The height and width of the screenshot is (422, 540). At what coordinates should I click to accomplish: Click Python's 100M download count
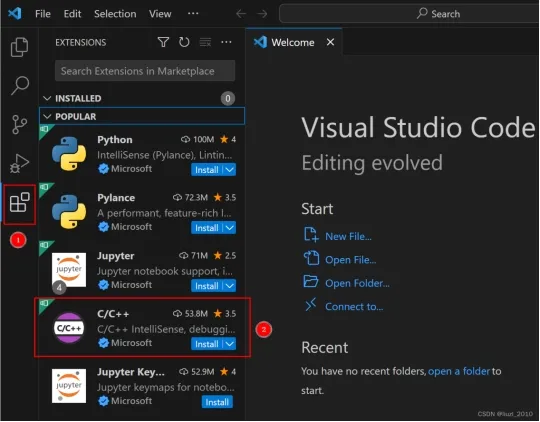[198, 139]
